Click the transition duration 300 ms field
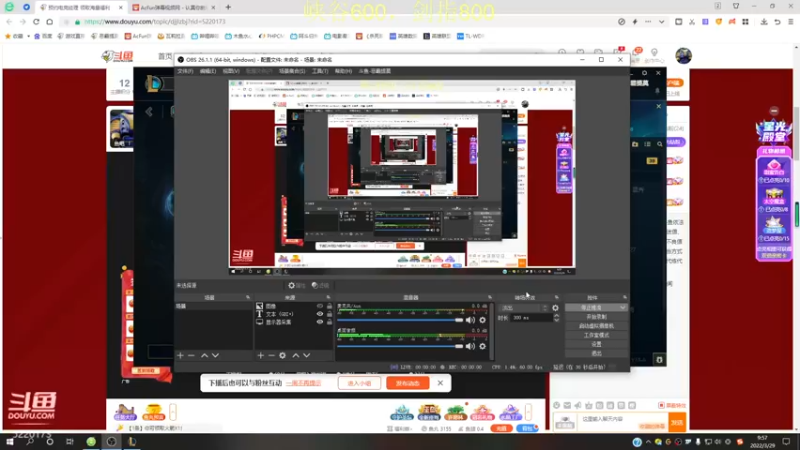Viewport: 800px width, 450px height. [x=532, y=317]
